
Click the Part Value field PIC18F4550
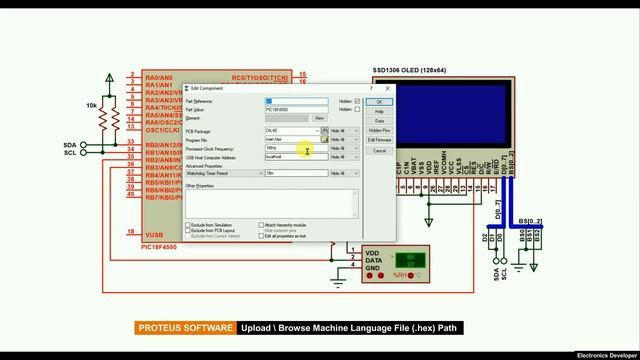(x=296, y=110)
